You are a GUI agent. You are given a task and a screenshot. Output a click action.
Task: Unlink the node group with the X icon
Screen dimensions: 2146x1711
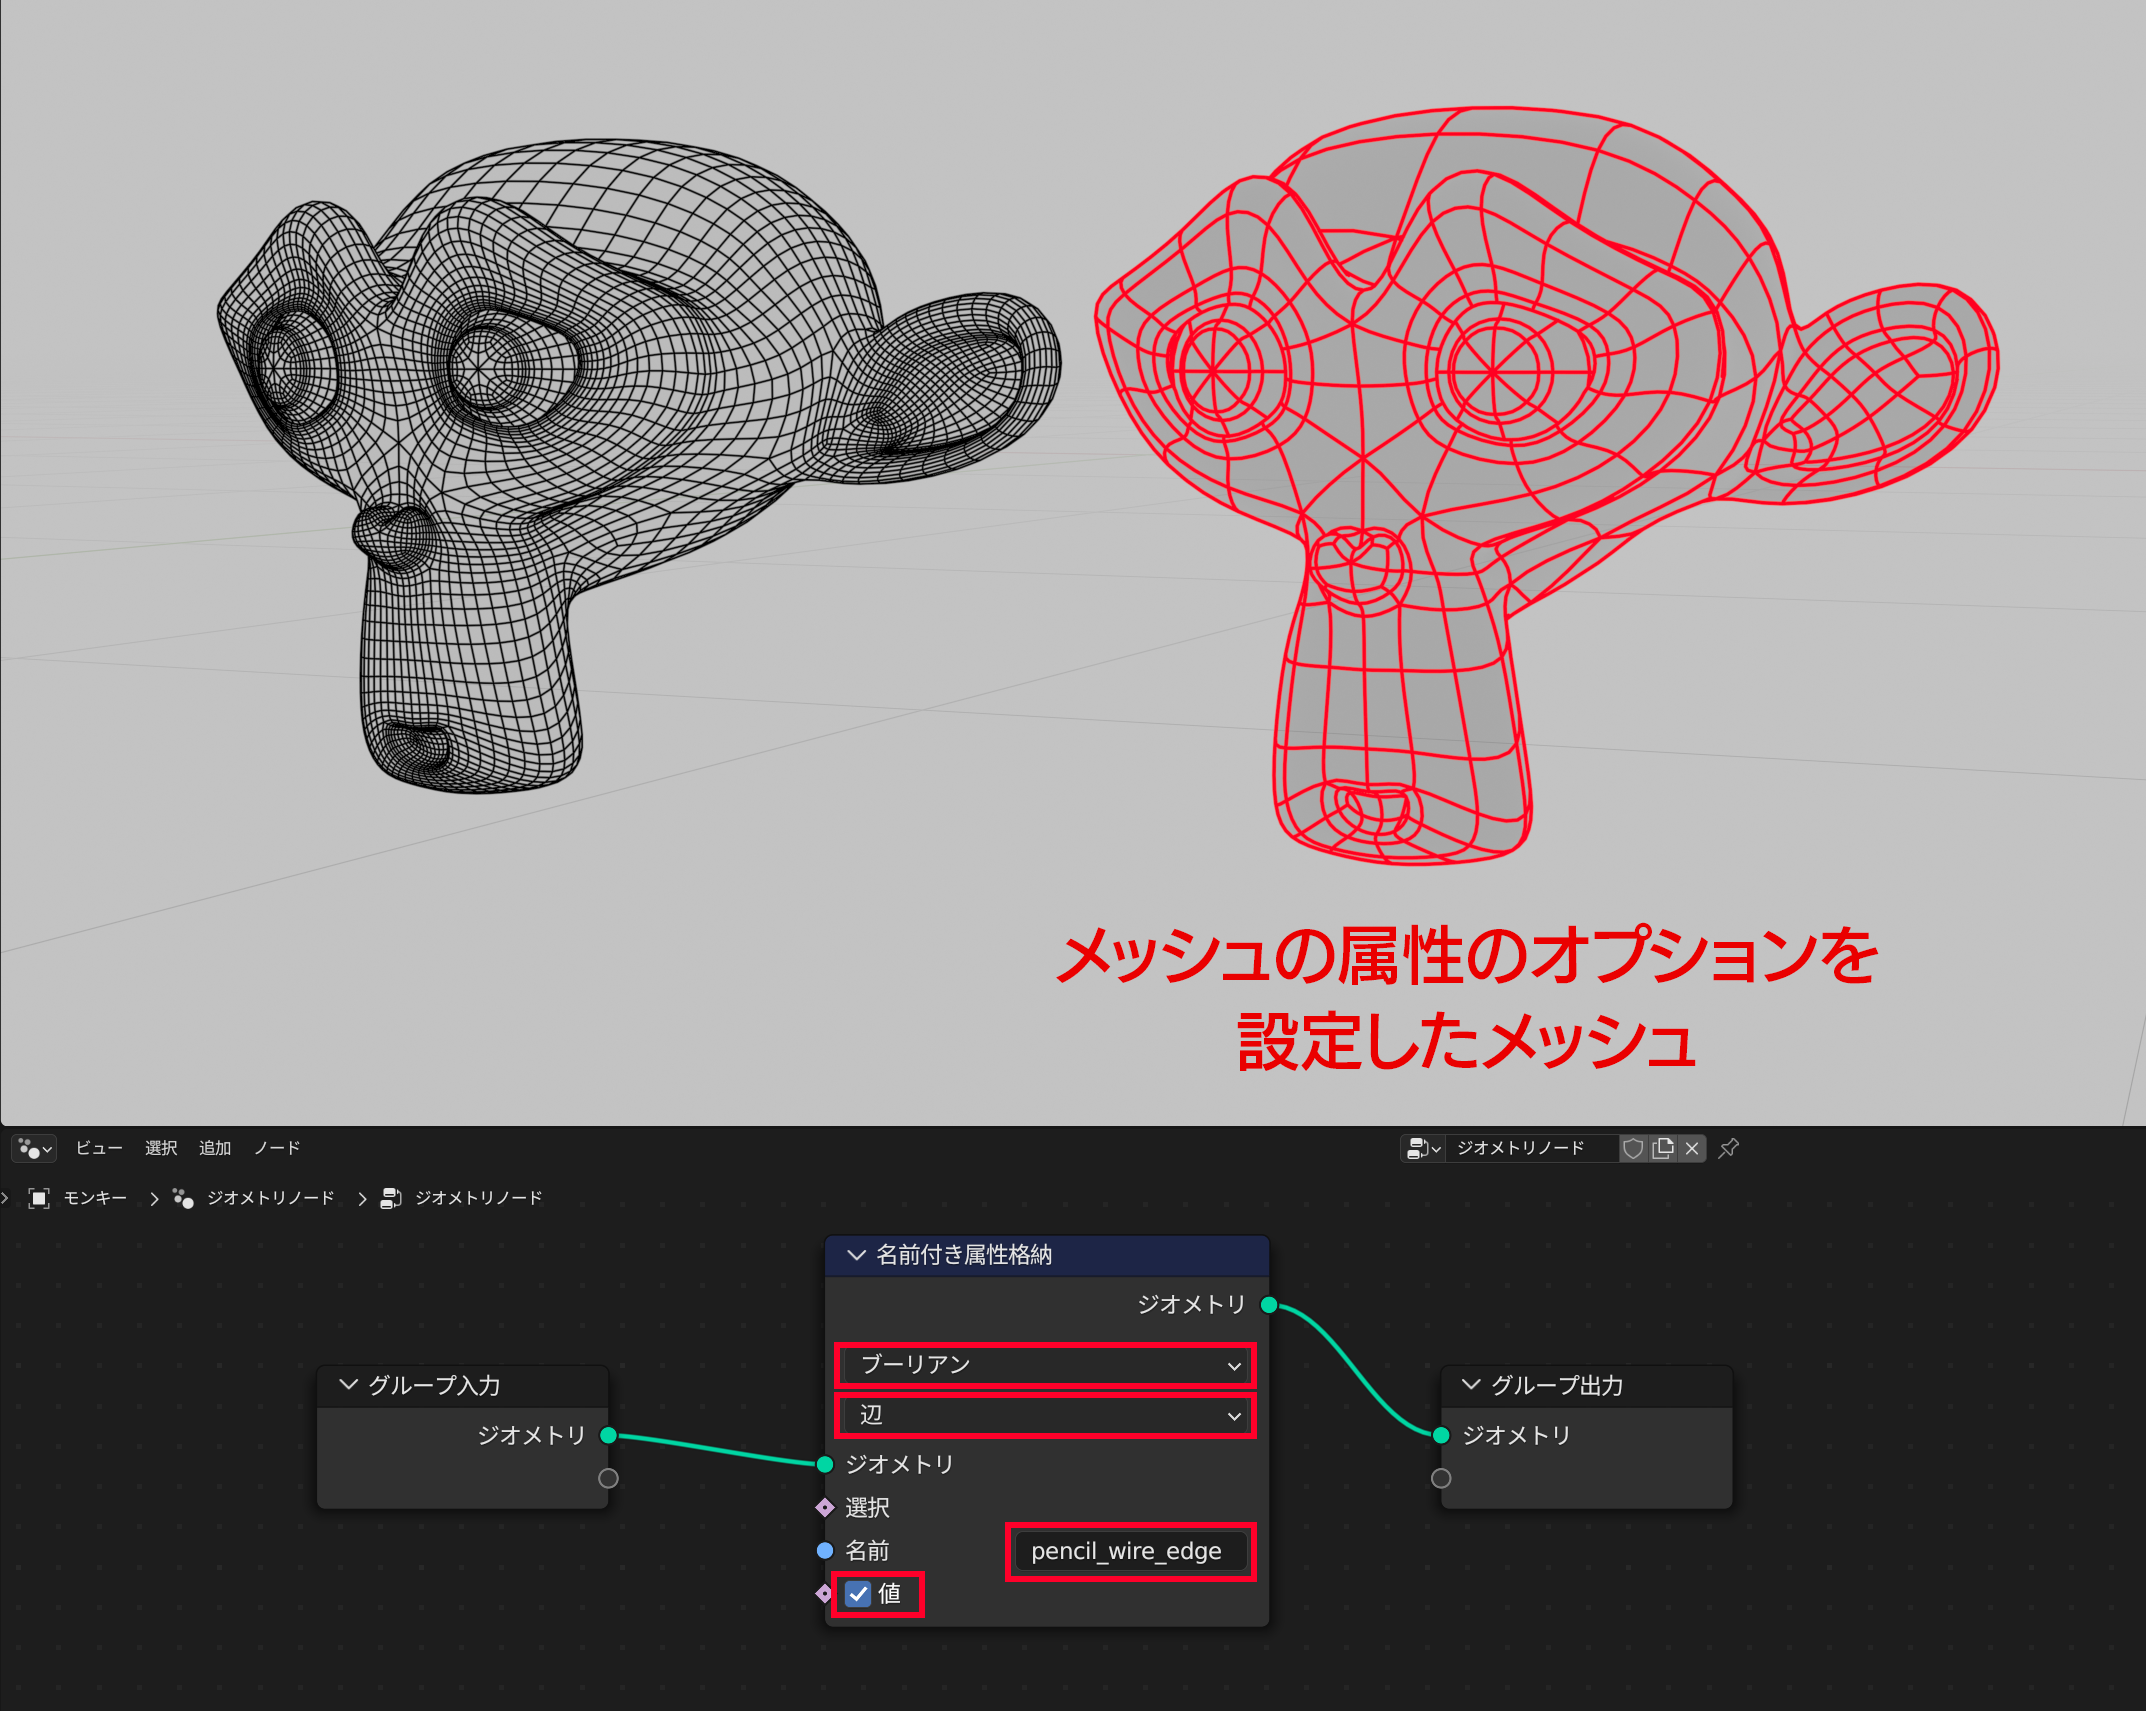coord(1692,1148)
